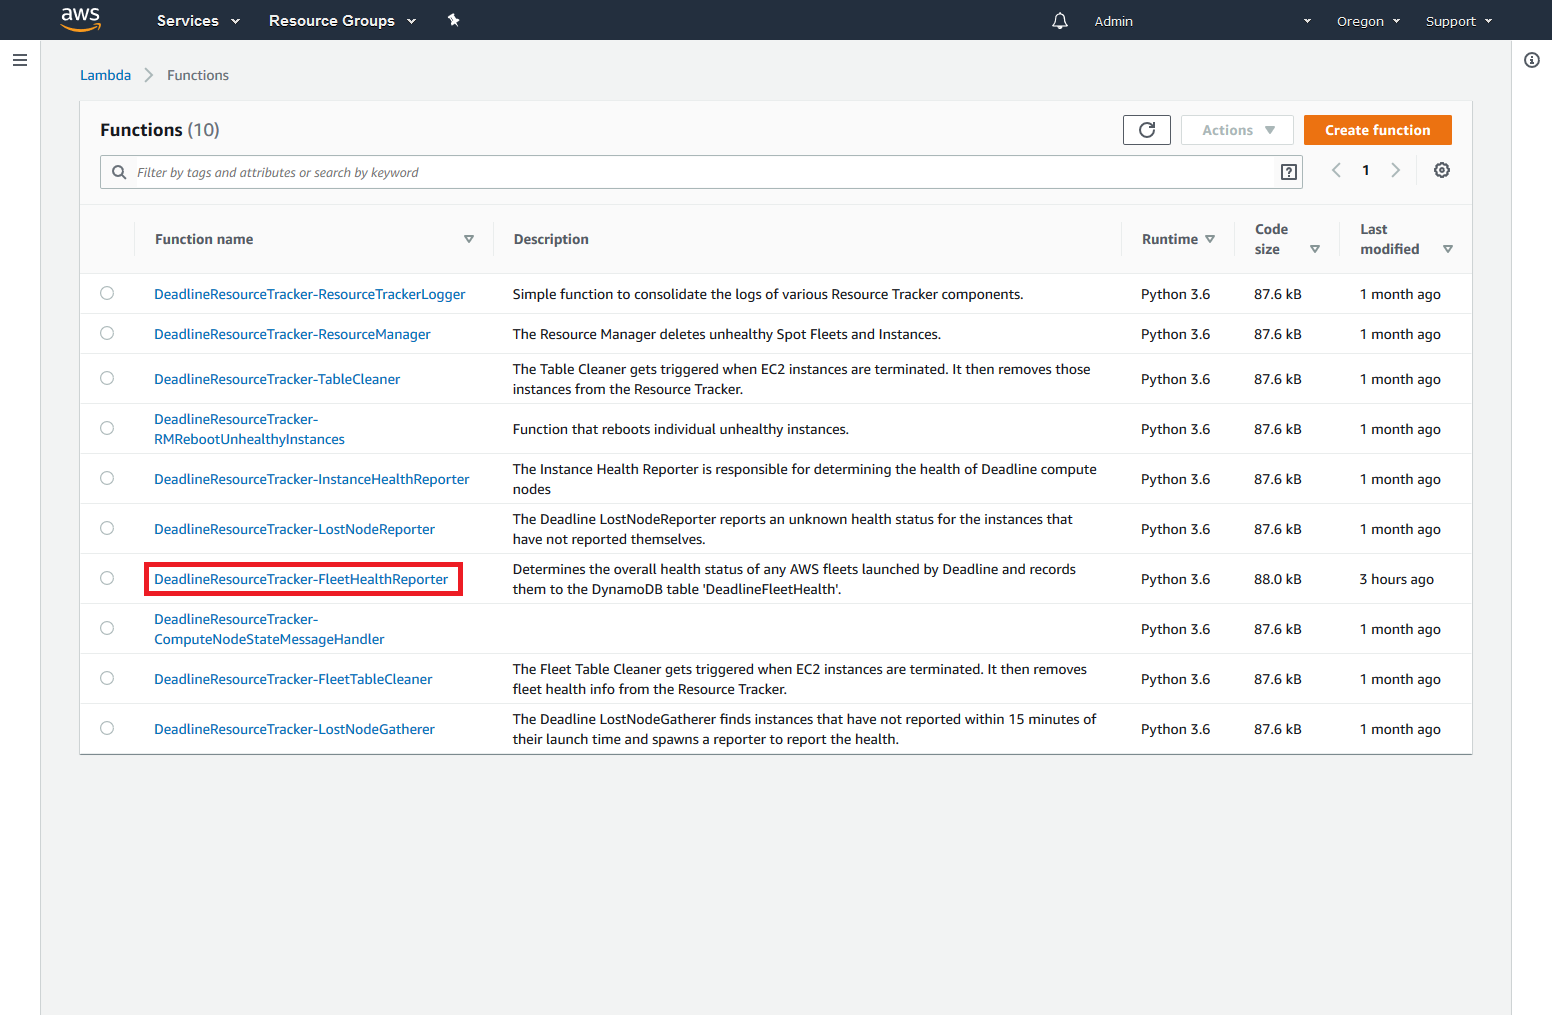This screenshot has width=1552, height=1015.
Task: Select the FleetHealthReporter radio
Action: pyautogui.click(x=107, y=578)
